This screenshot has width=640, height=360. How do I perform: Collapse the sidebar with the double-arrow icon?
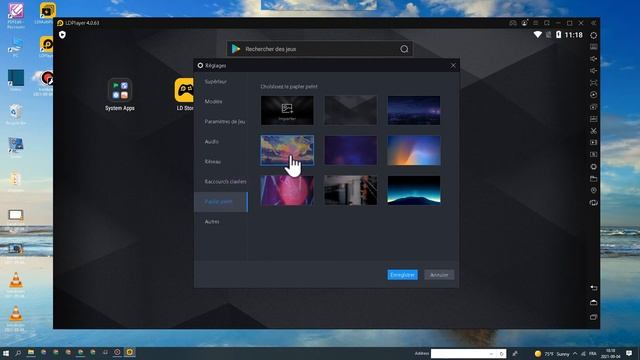click(593, 23)
